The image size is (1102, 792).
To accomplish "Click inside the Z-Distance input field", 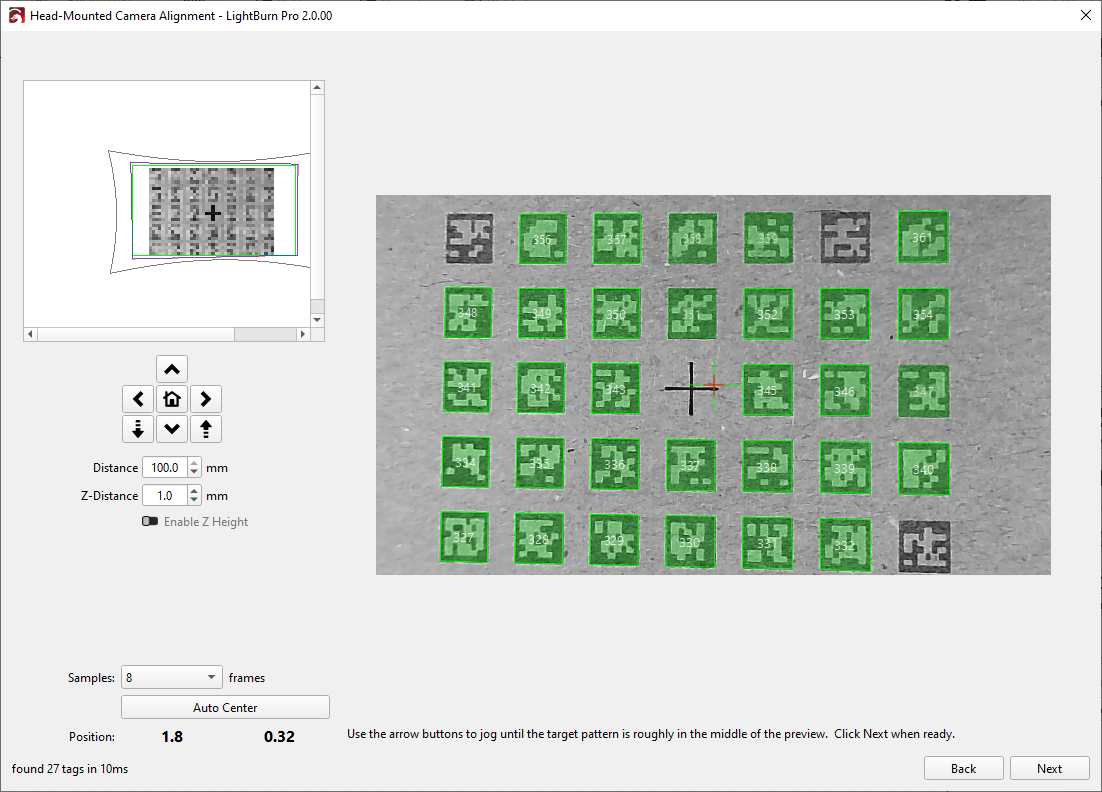I will click(164, 496).
